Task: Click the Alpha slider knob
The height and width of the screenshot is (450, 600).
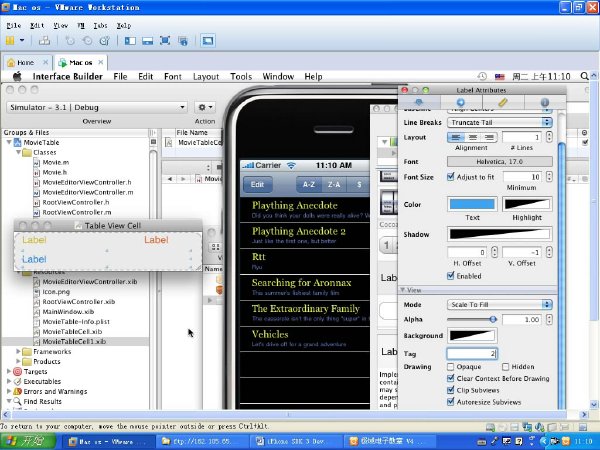Action: [x=493, y=319]
